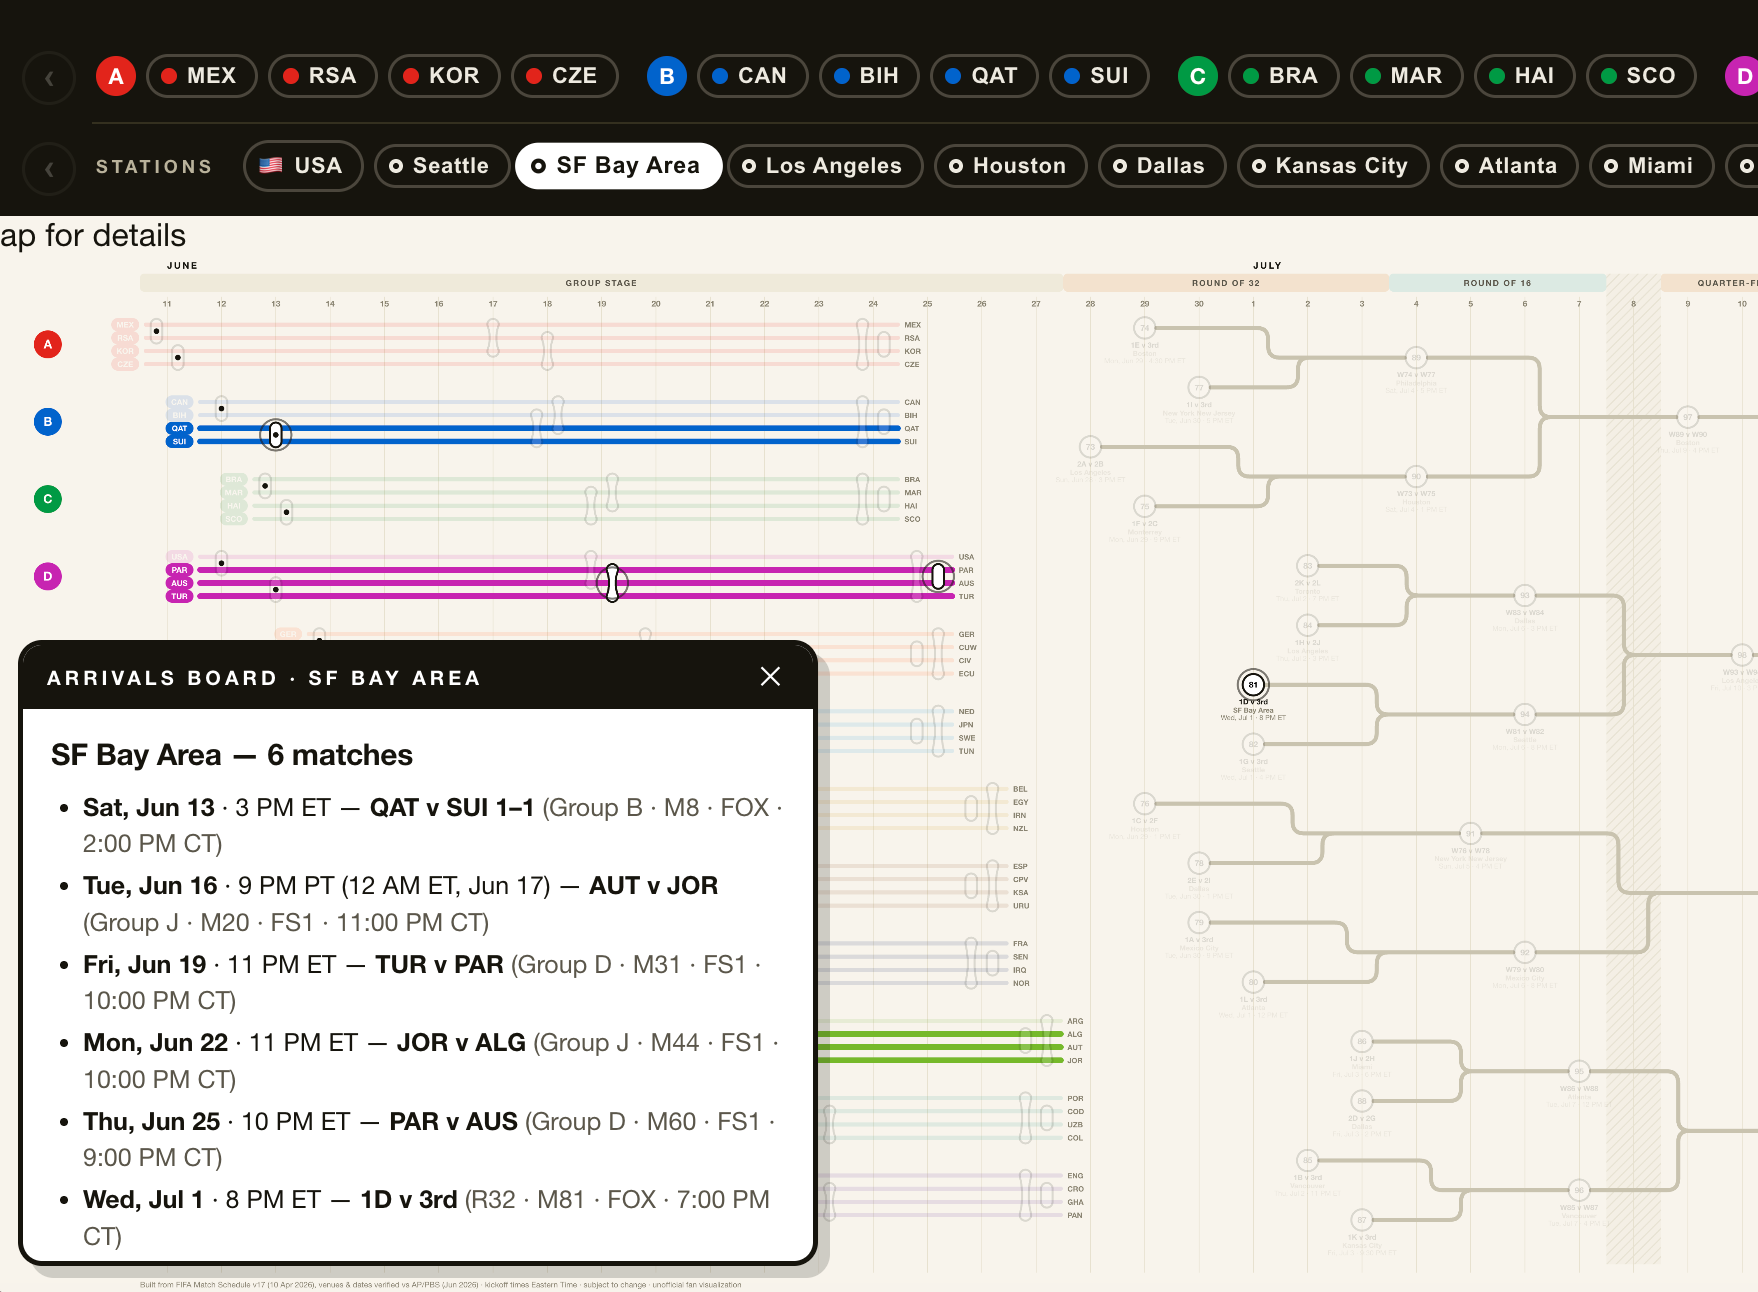Select the SCO team chip
The height and width of the screenshot is (1292, 1758).
1641,76
